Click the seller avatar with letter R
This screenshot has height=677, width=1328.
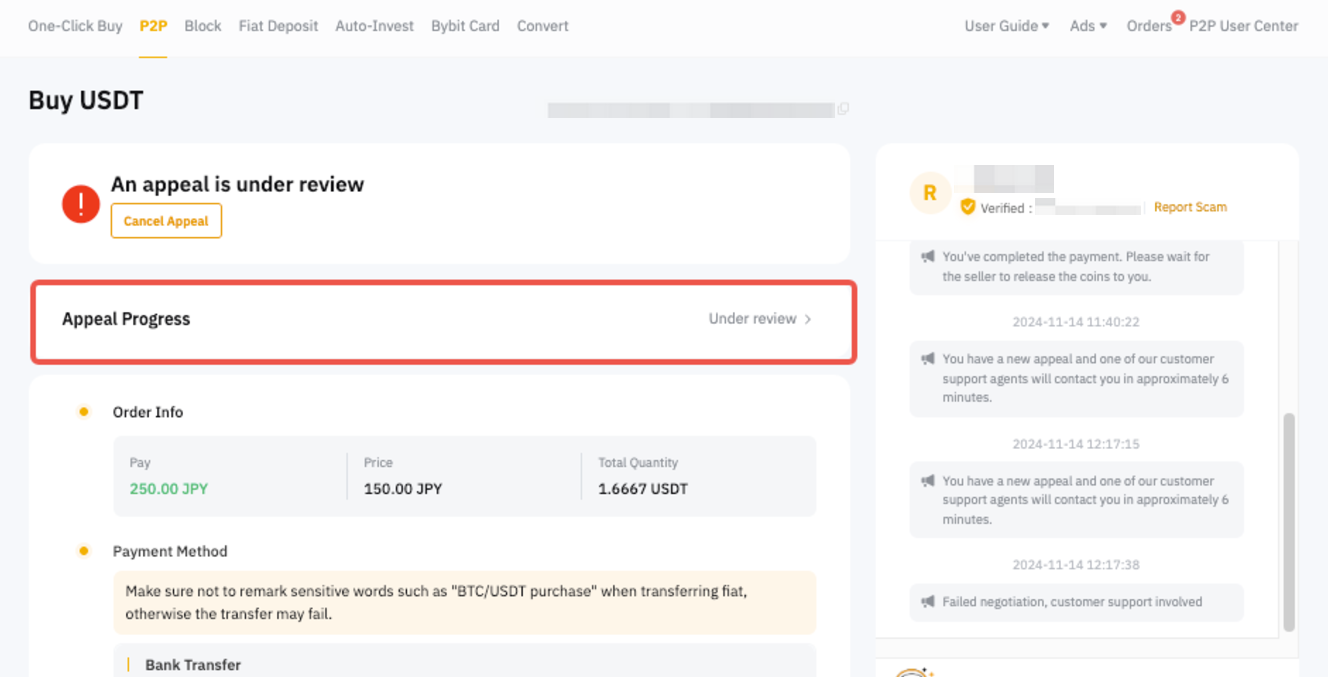pyautogui.click(x=929, y=193)
